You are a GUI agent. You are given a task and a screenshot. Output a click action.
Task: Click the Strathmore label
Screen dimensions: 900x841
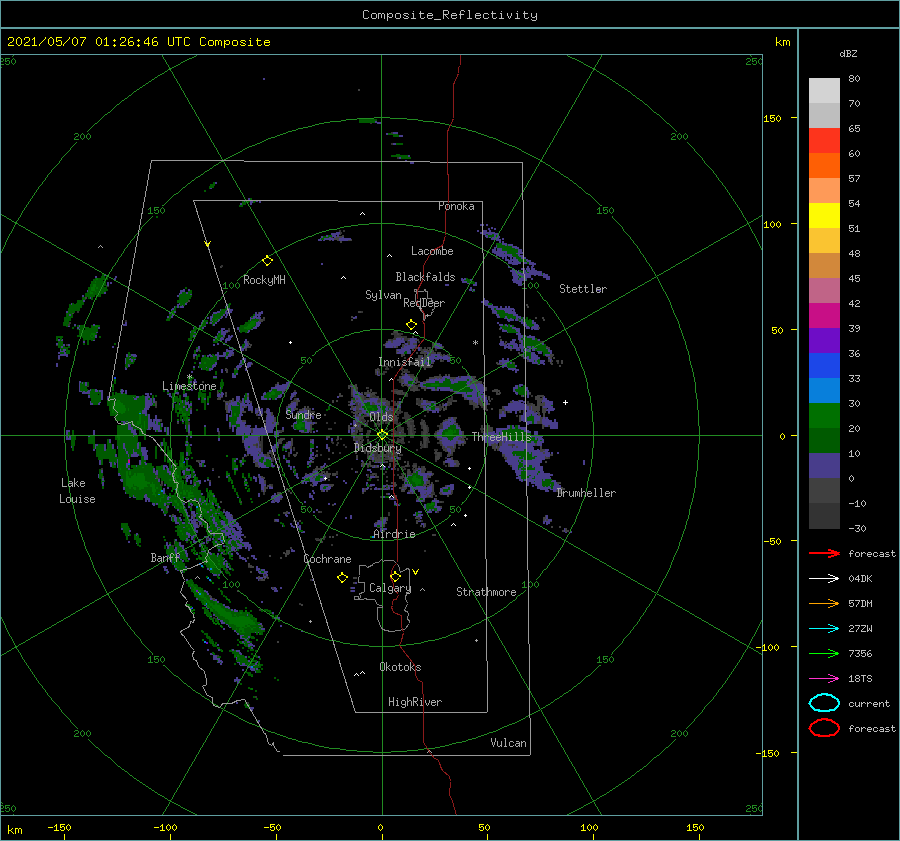tap(486, 592)
